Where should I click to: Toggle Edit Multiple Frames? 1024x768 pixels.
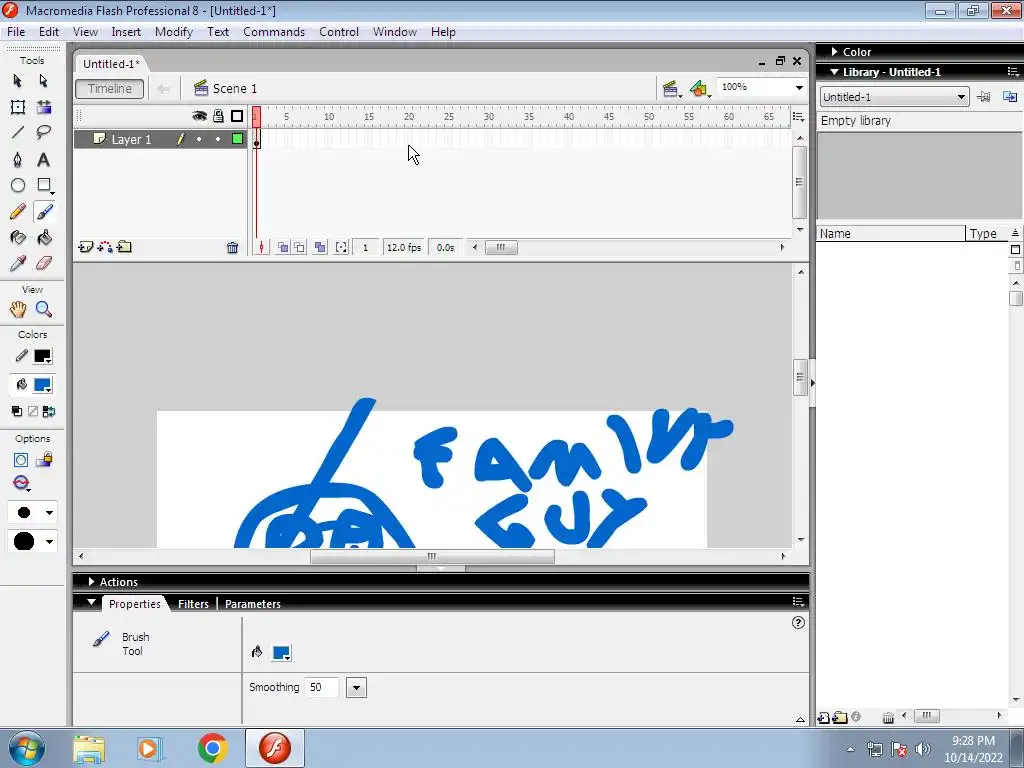[x=320, y=248]
